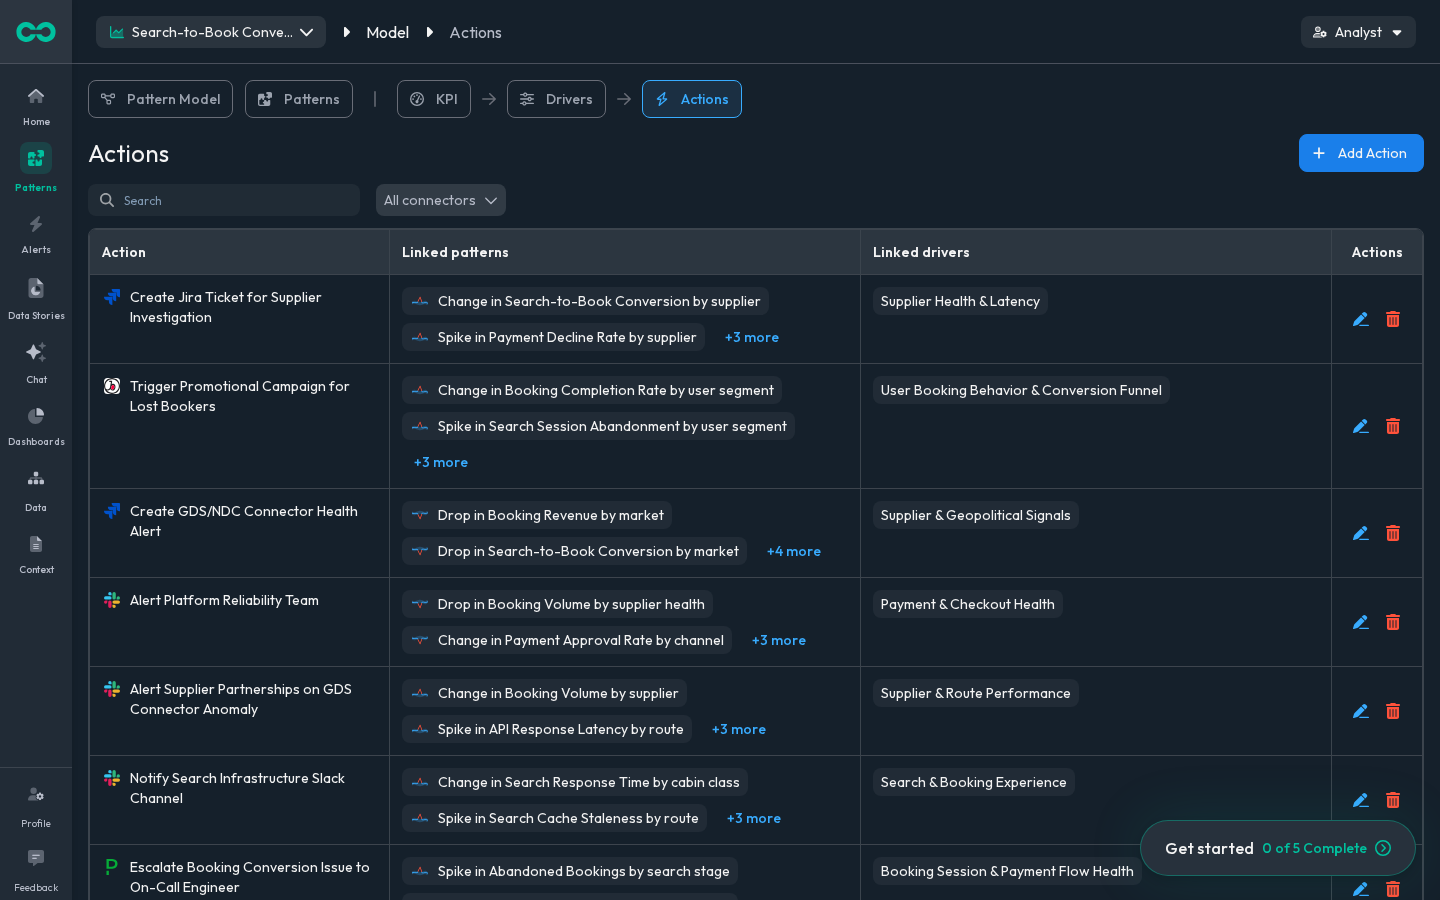The width and height of the screenshot is (1440, 900).
Task: Delete the Create Jira Ticket action
Action: tap(1393, 319)
